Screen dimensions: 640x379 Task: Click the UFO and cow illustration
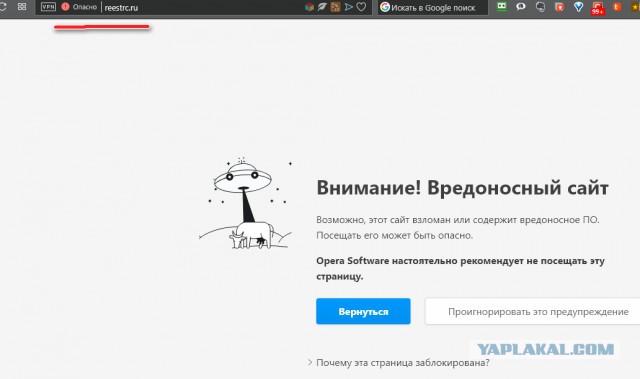[245, 204]
